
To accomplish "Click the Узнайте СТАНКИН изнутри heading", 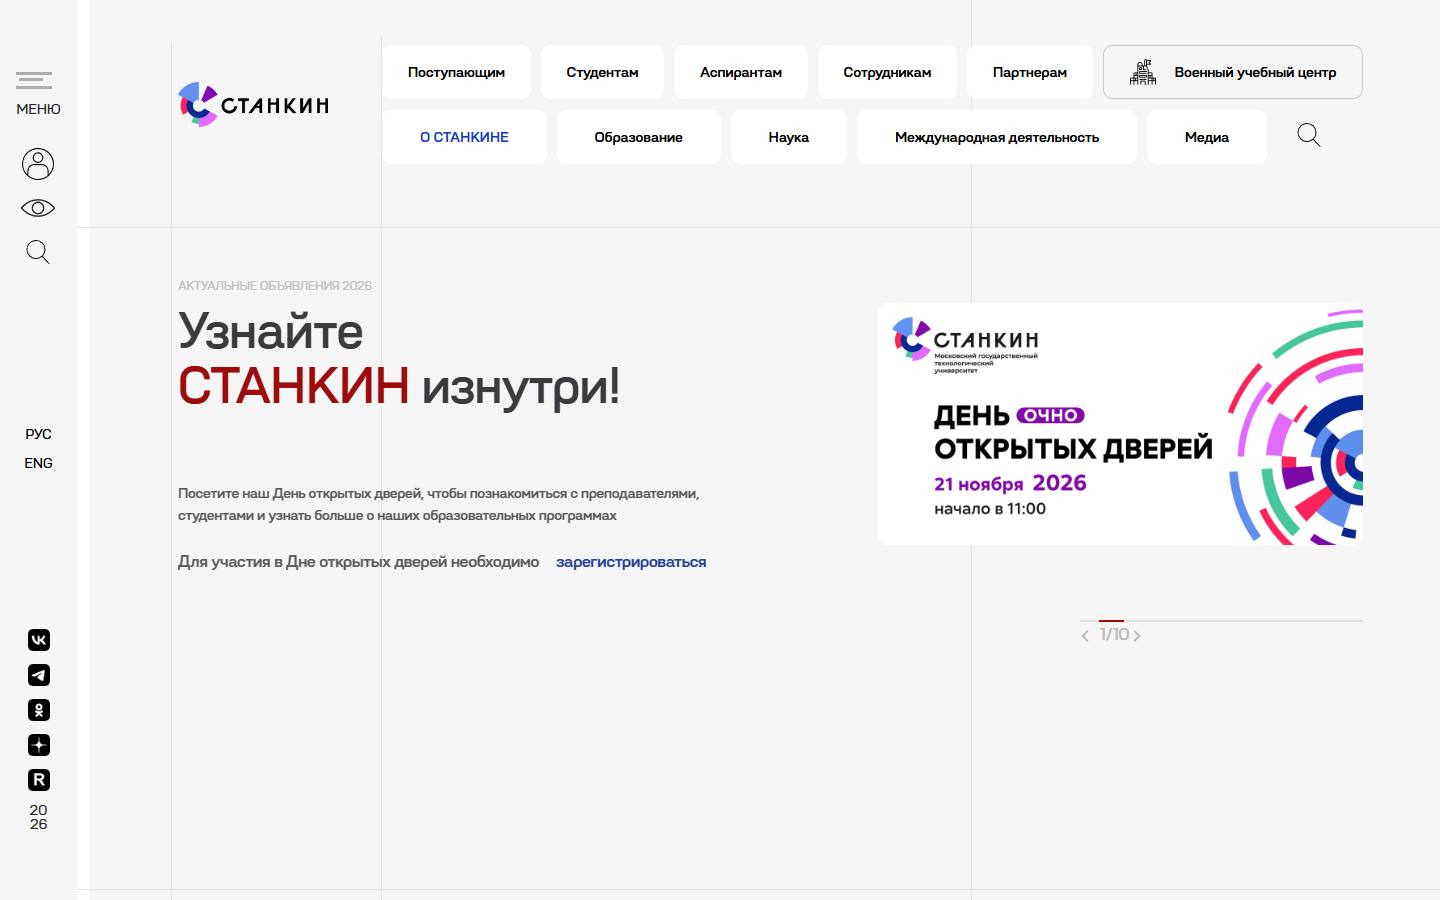I will tap(399, 358).
